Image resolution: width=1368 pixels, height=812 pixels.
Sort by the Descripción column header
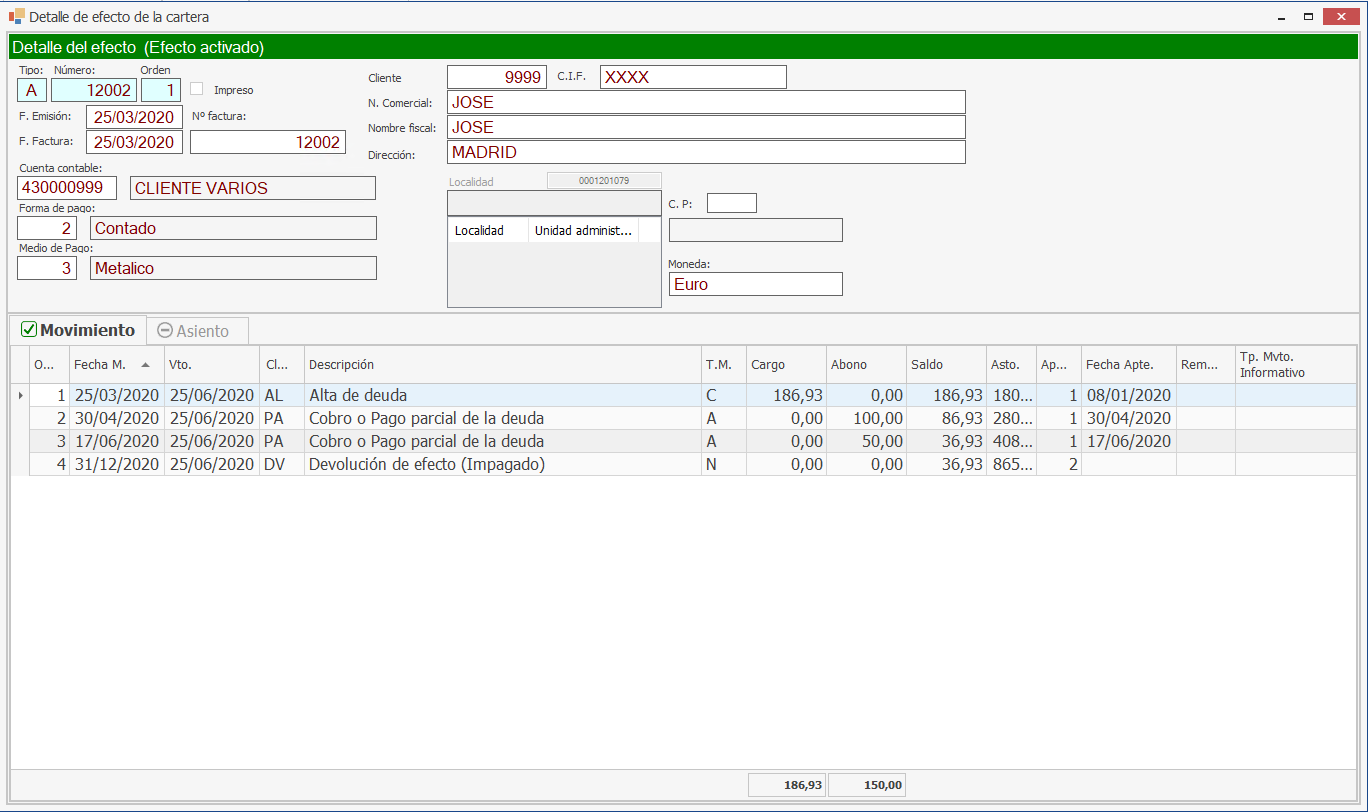click(x=500, y=365)
